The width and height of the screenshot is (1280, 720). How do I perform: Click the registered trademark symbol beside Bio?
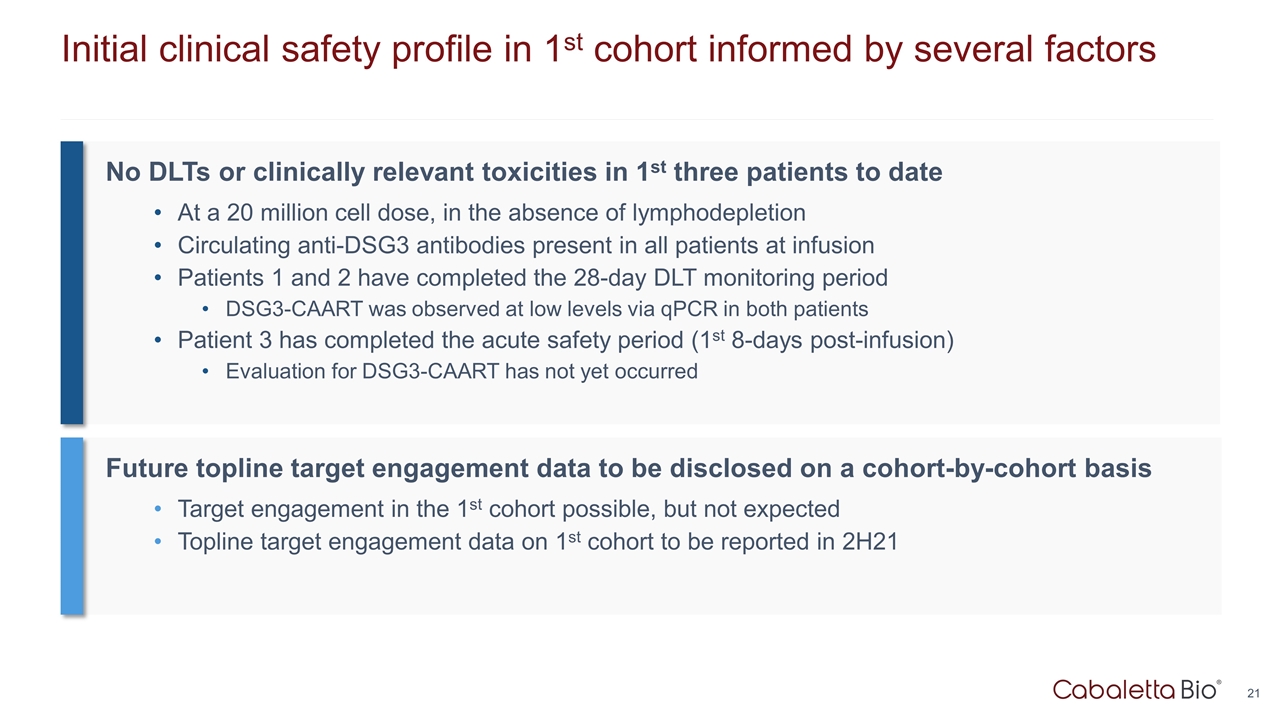point(1219,683)
